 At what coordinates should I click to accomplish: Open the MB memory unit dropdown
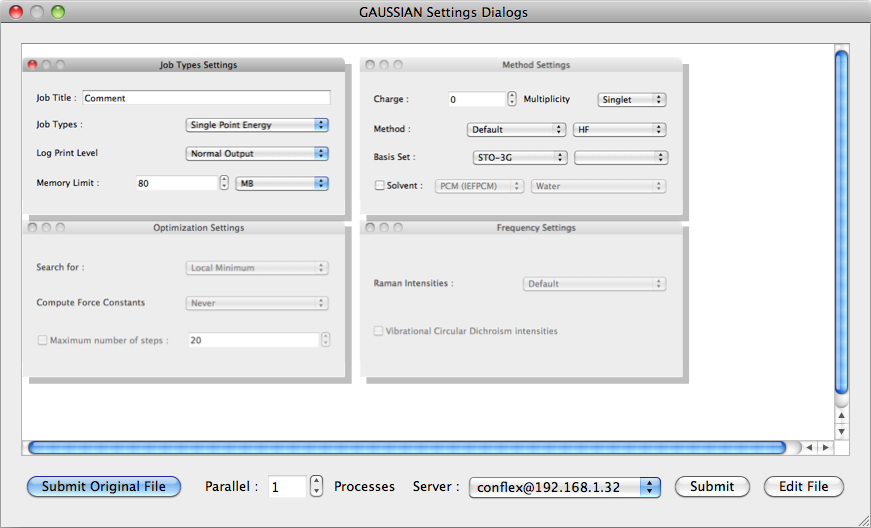tap(282, 183)
